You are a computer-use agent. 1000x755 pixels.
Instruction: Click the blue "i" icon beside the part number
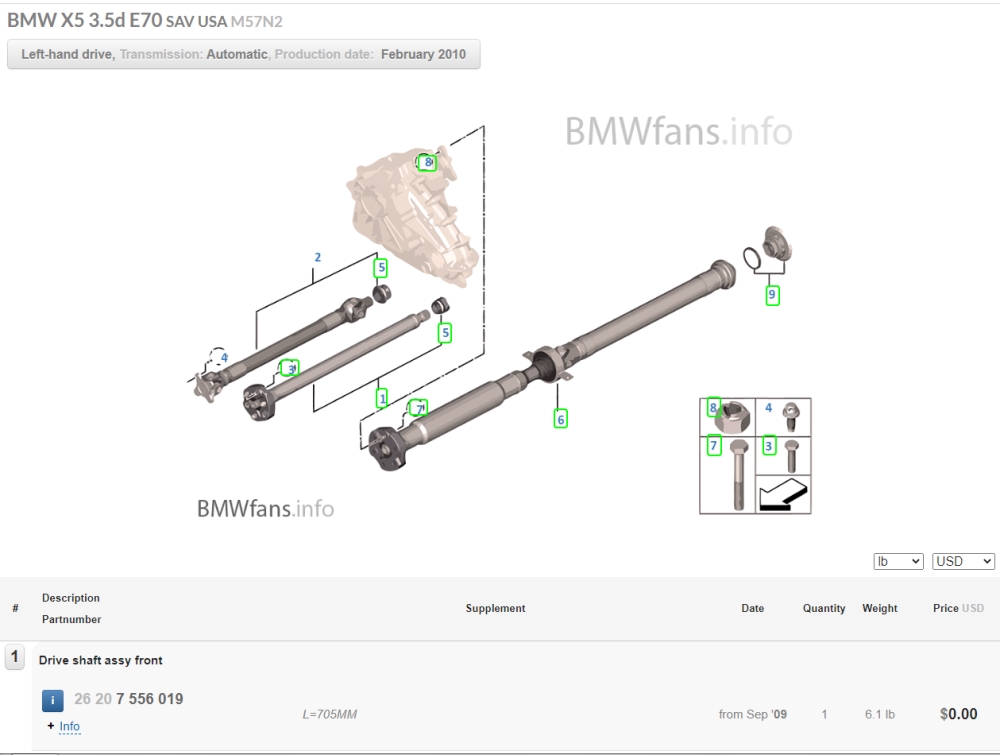coord(53,700)
